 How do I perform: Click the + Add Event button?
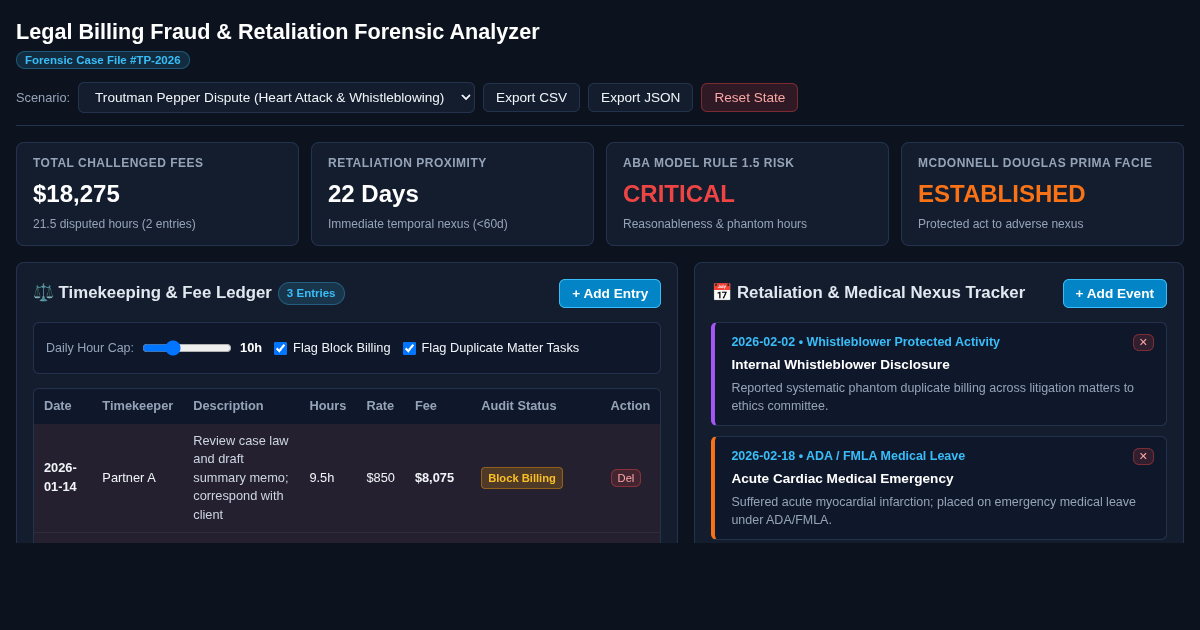coord(1115,293)
